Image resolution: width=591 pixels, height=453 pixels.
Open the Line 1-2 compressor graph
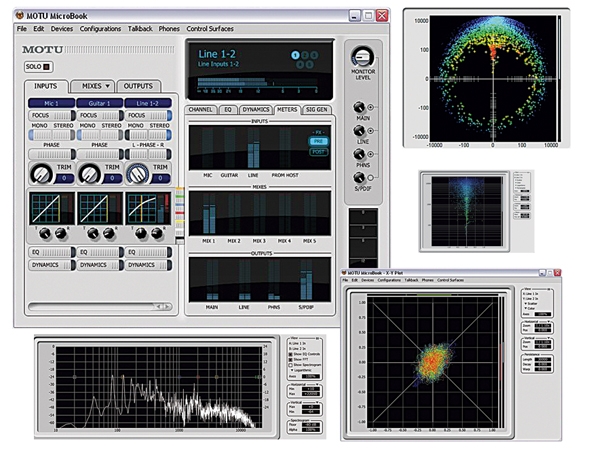[x=148, y=208]
